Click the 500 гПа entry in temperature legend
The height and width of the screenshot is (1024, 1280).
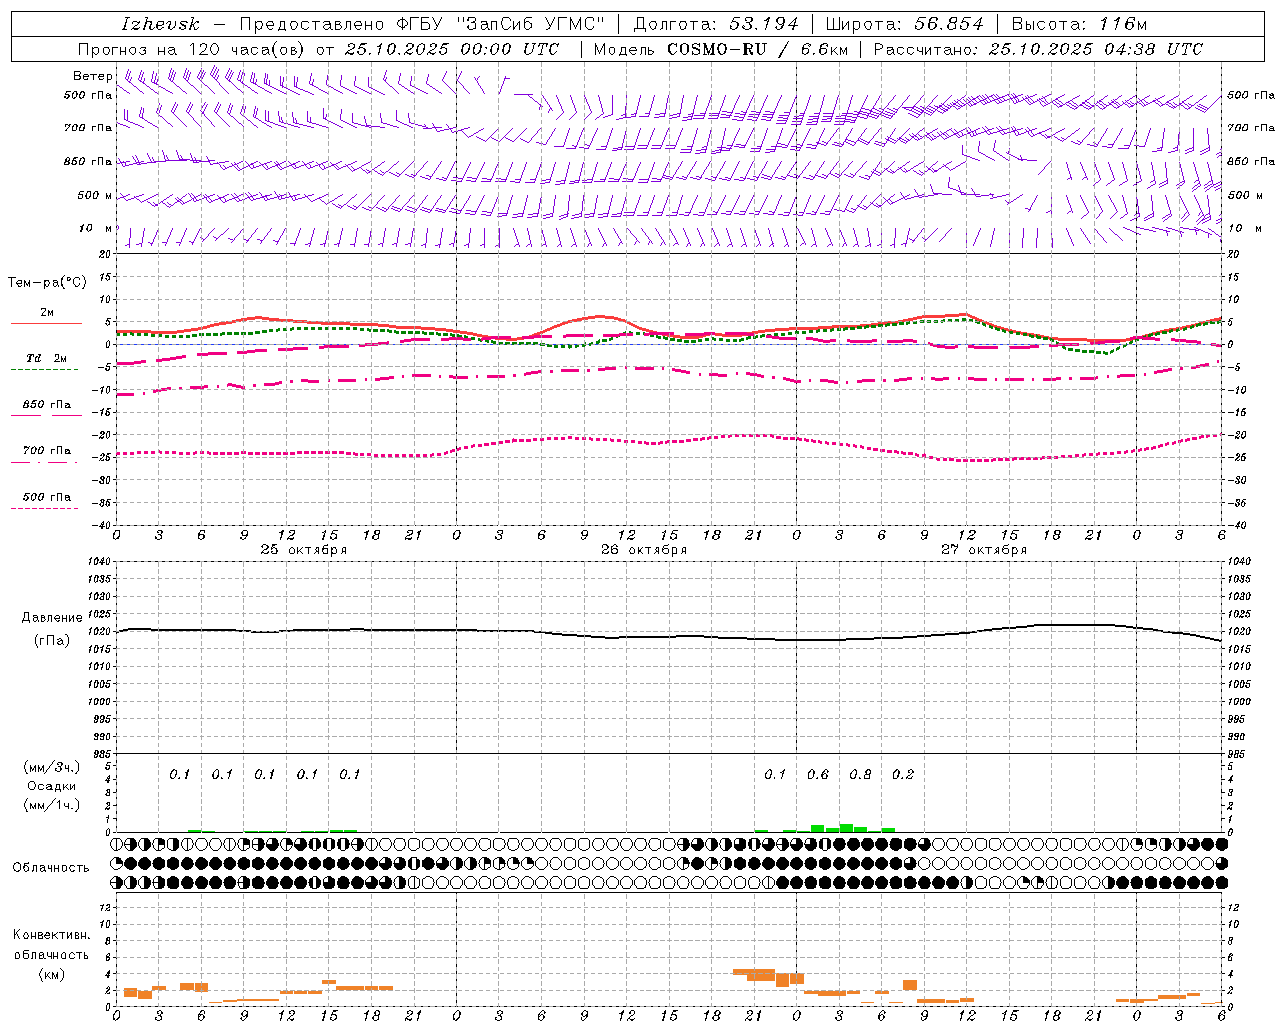coord(47,497)
